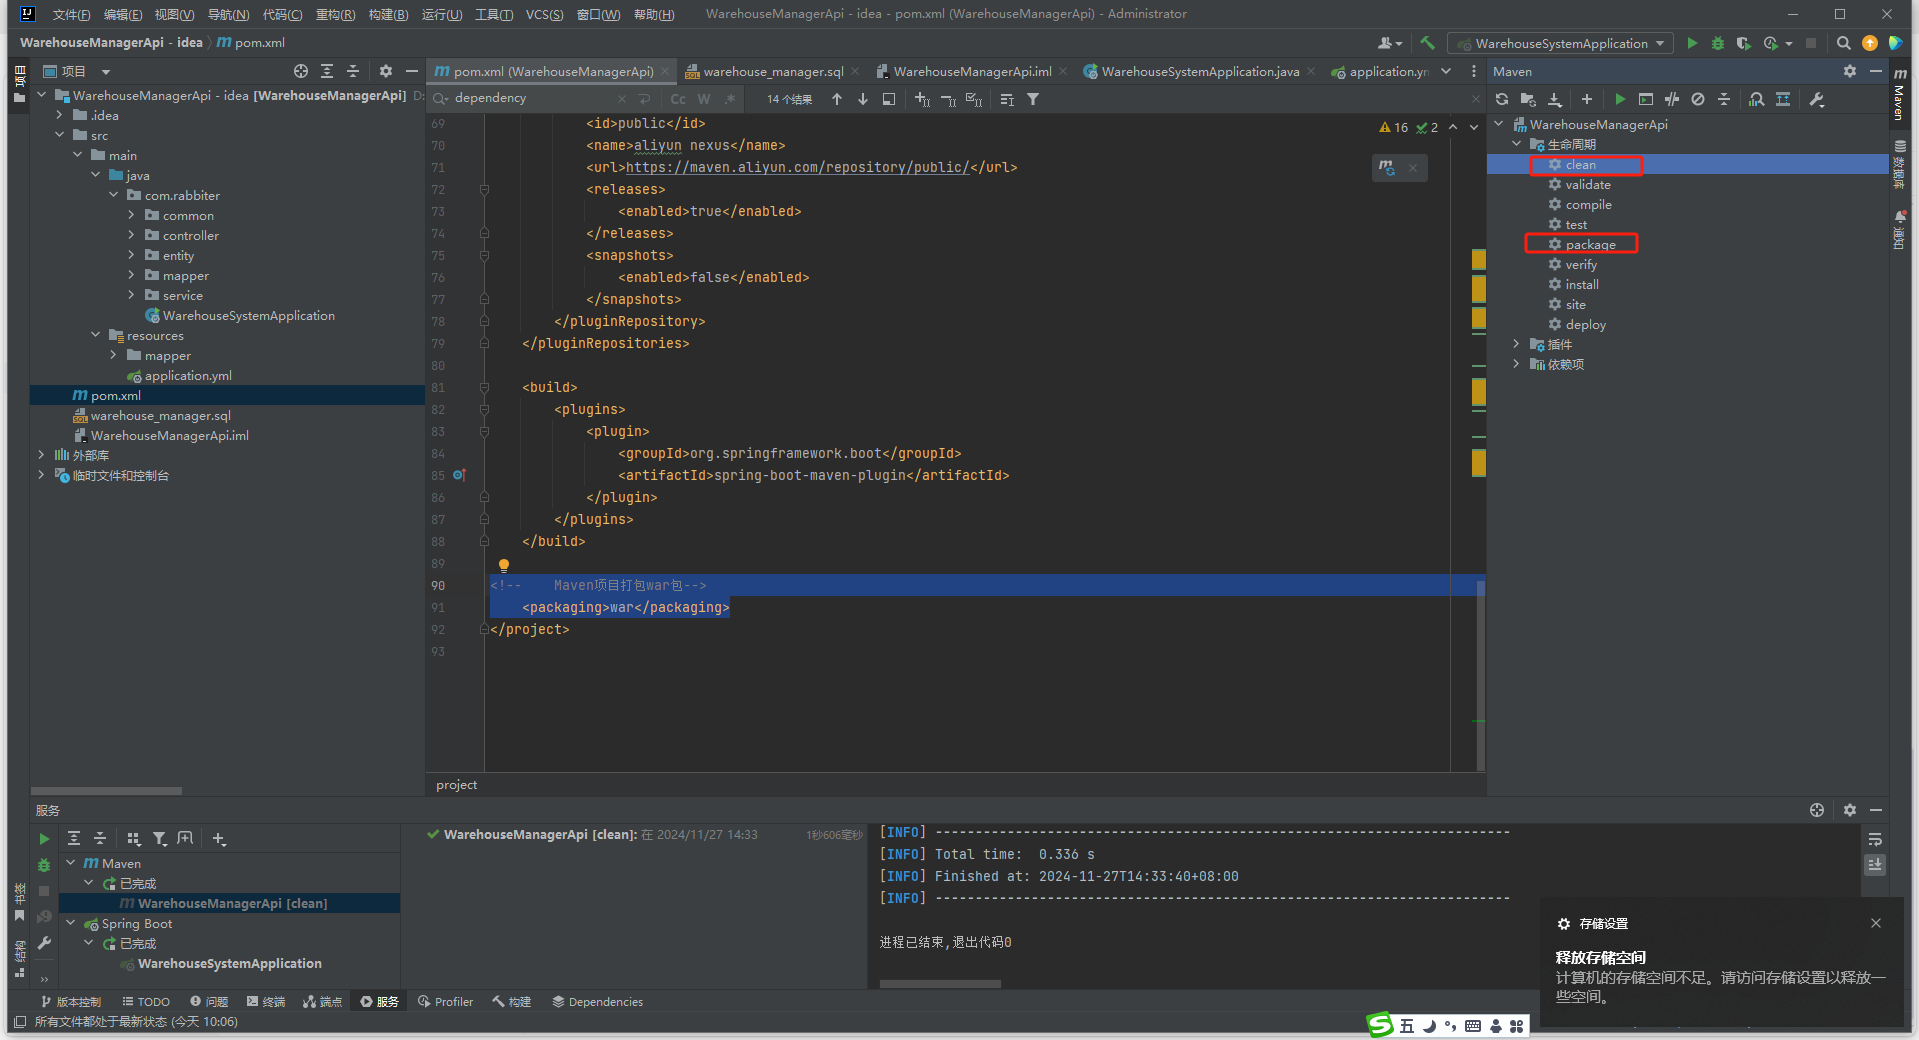Click the console output horizontal scrollbar

click(x=940, y=984)
